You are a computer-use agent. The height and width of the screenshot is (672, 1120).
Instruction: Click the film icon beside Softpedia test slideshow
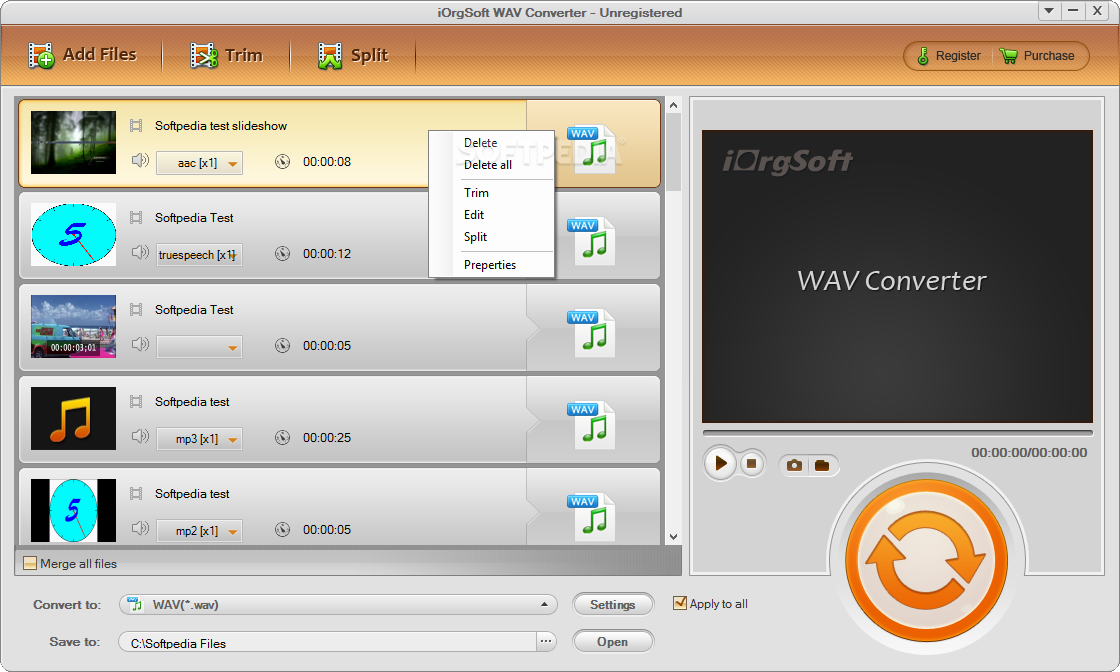pyautogui.click(x=136, y=126)
